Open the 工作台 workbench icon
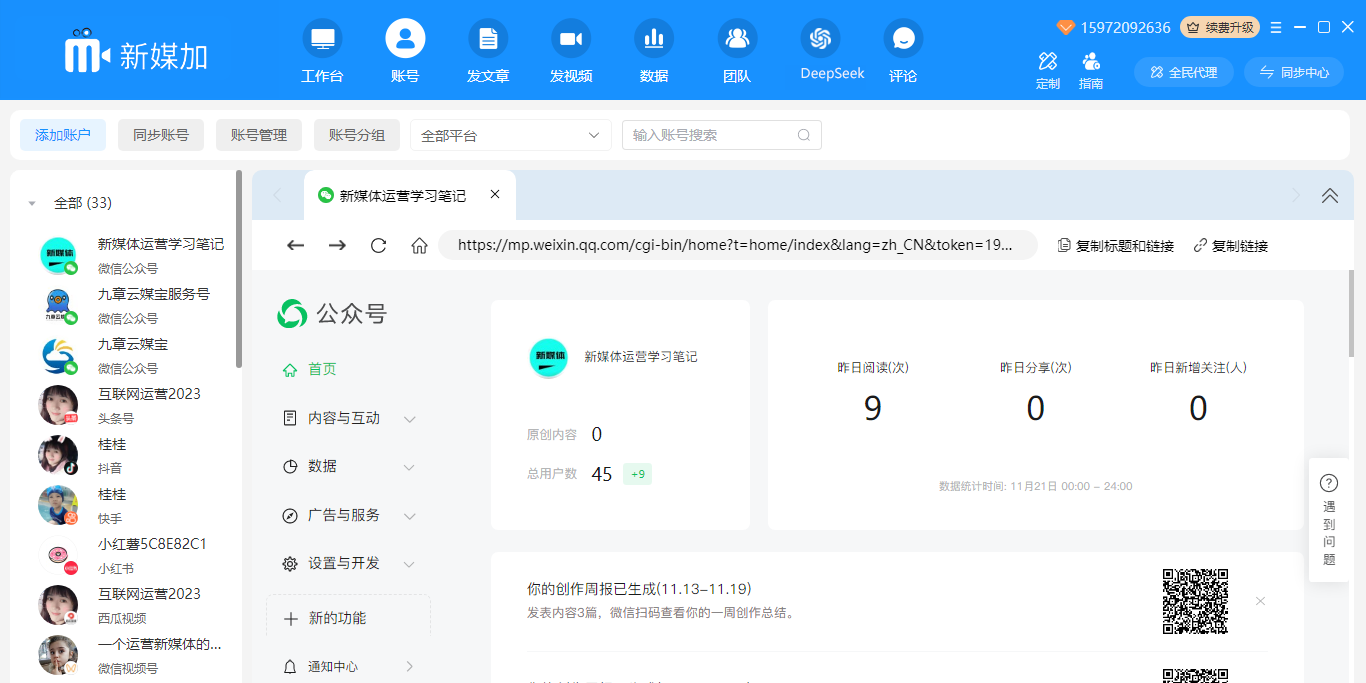Screen dimensions: 1366x683 pyautogui.click(x=322, y=40)
